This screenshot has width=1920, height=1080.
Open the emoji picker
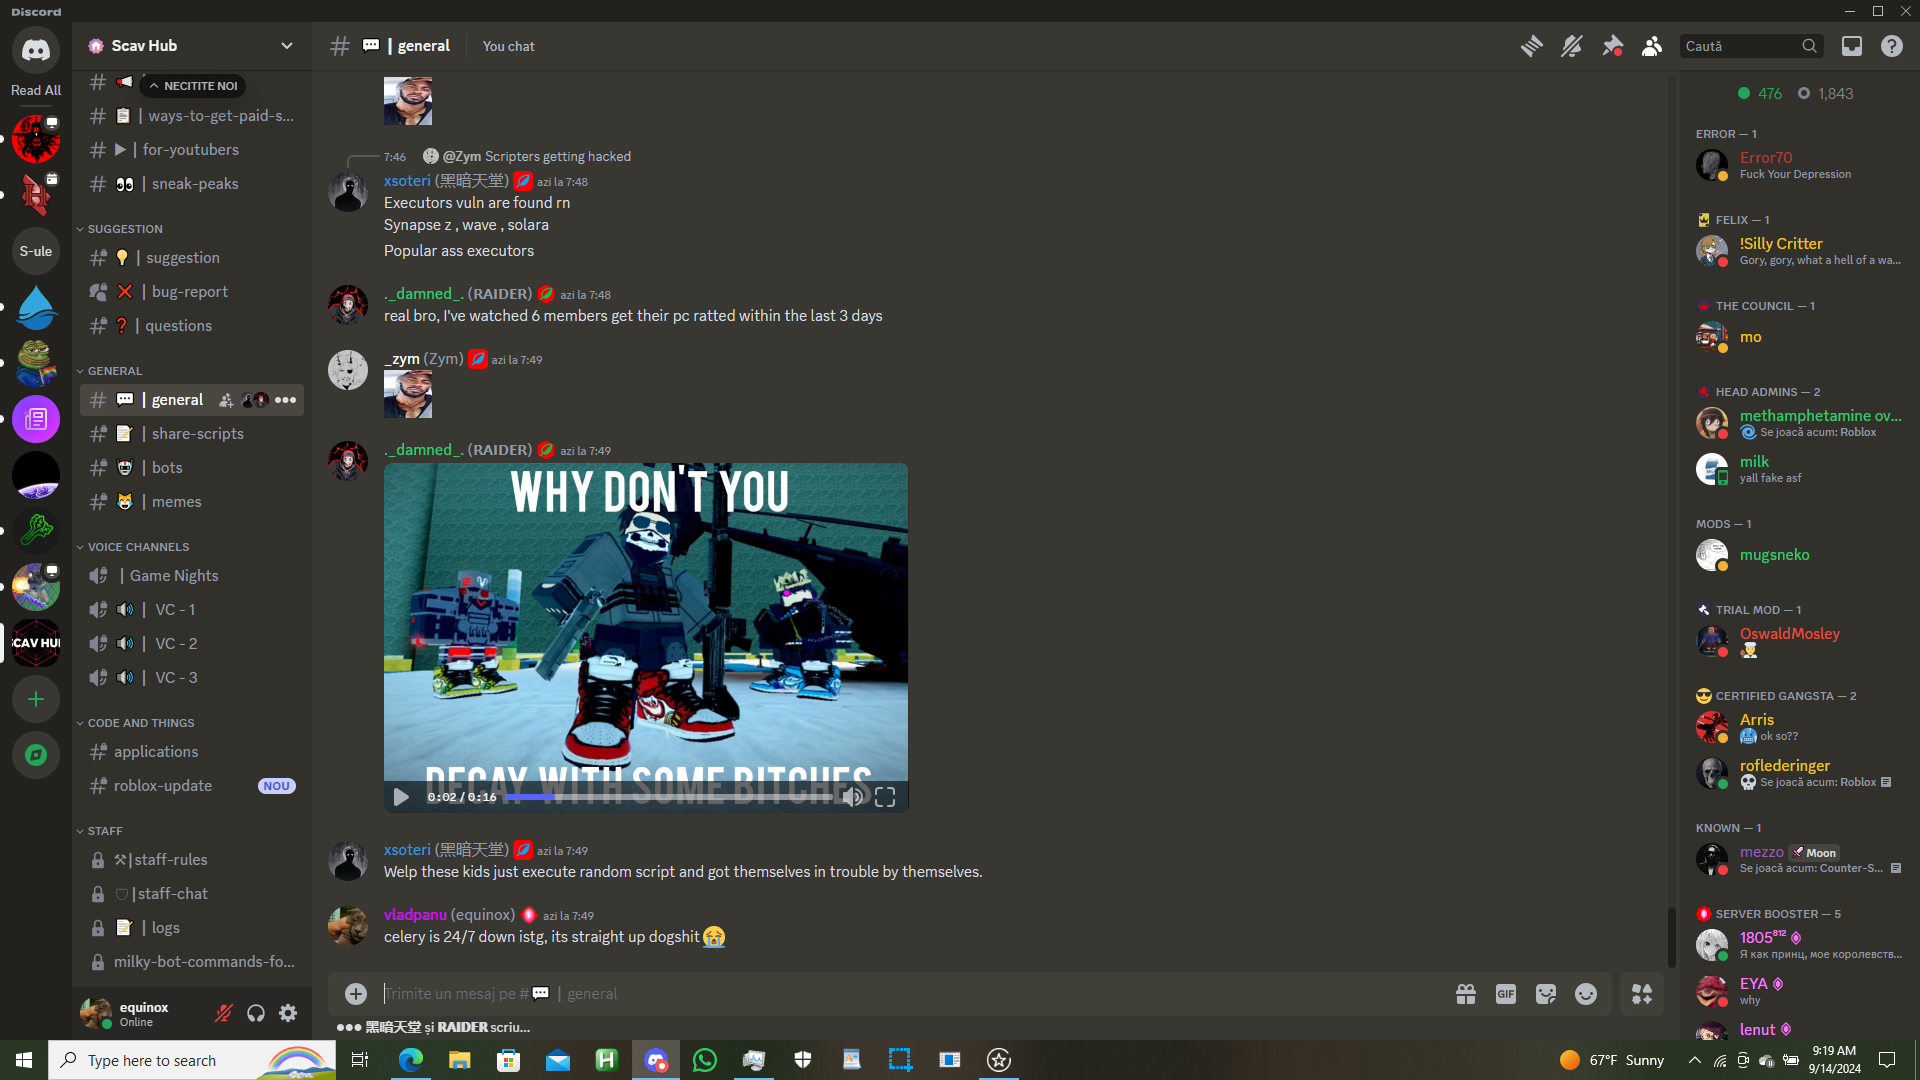click(x=1586, y=994)
